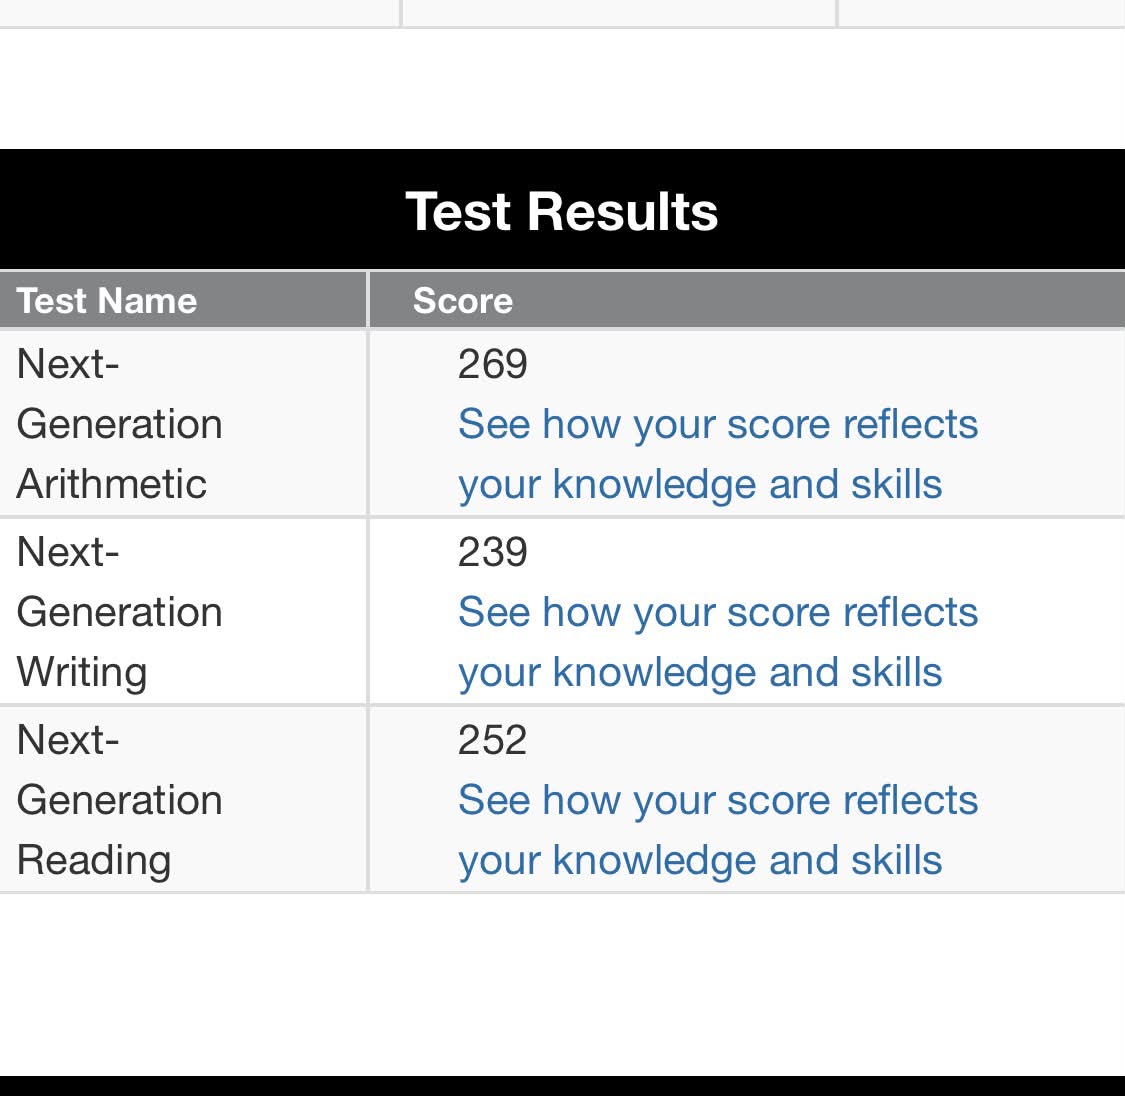Screen dimensions: 1125x1096
Task: Click the black bar at the page bottom
Action: click(x=562, y=1086)
